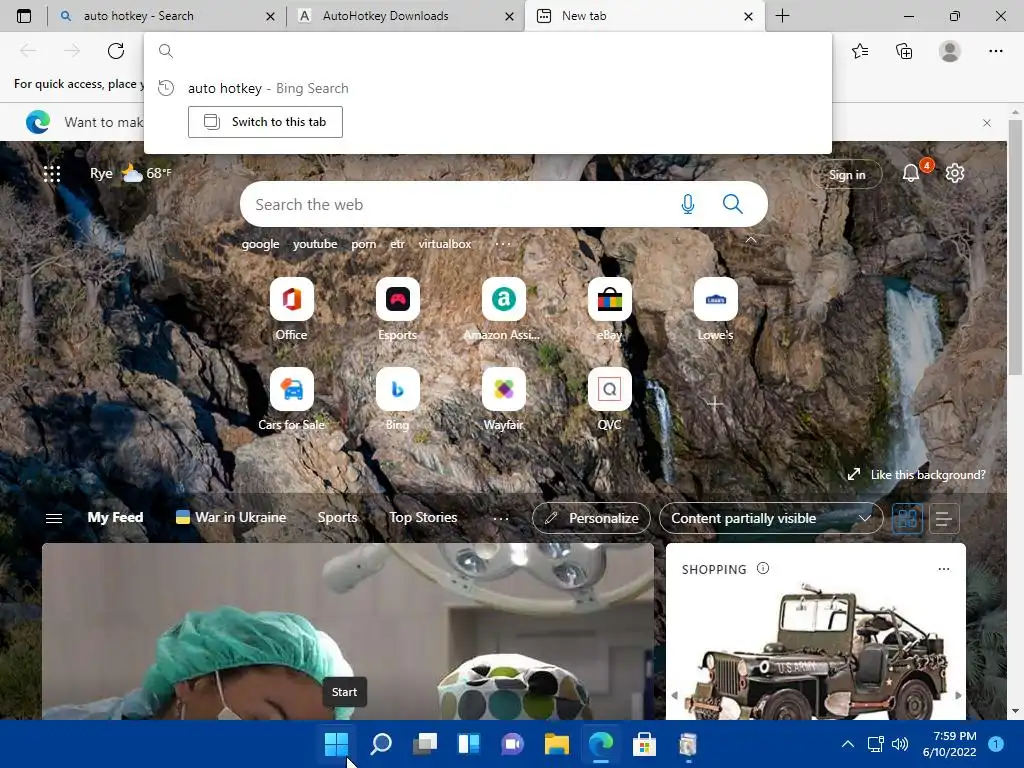Select the My Feed tab
The width and height of the screenshot is (1024, 768).
[116, 517]
